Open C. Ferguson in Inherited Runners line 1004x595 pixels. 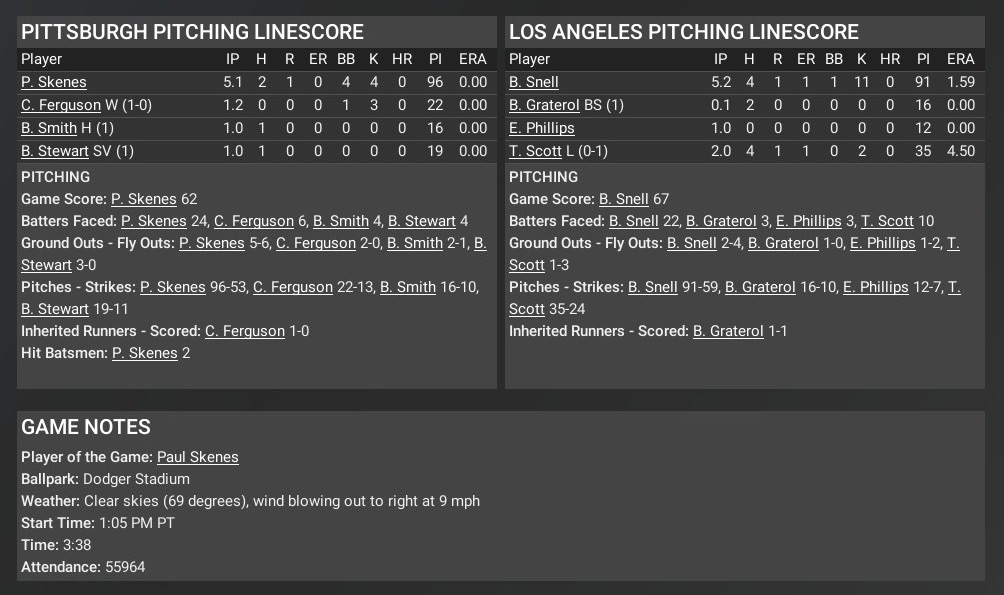tap(244, 331)
